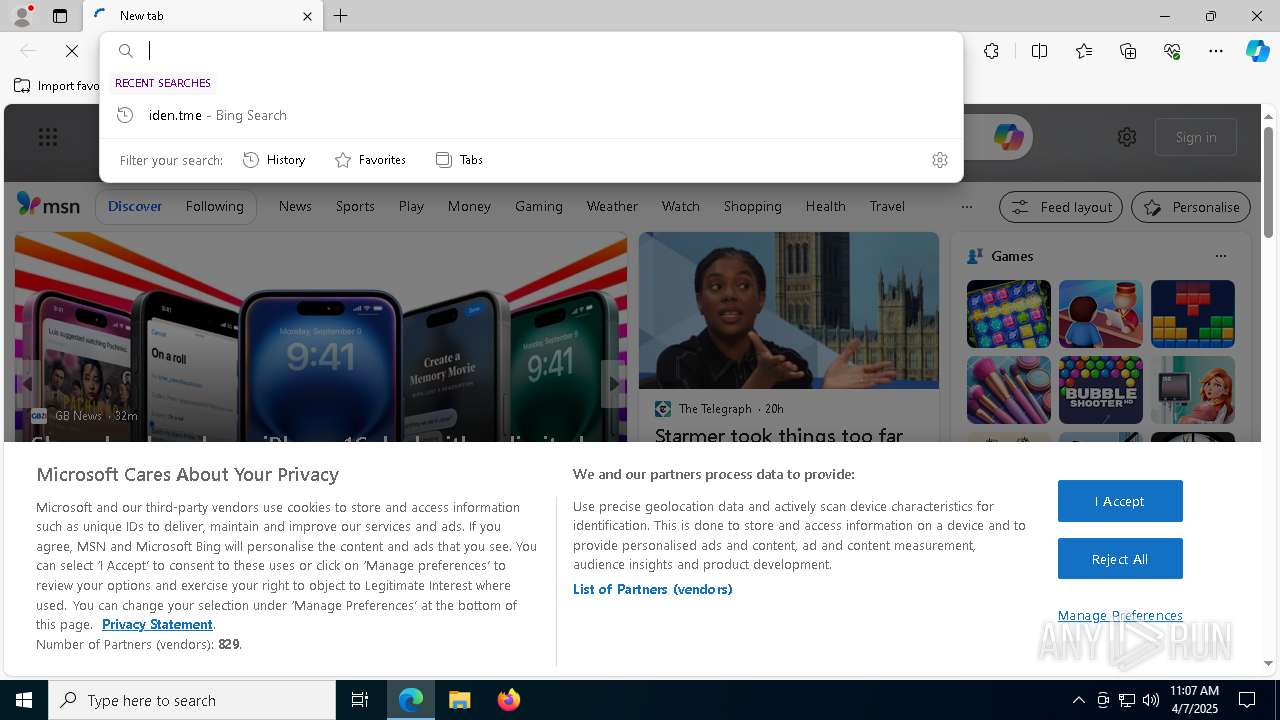Viewport: 1280px width, 720px height.
Task: Open the jewel match game thumbnail
Action: pyautogui.click(x=1009, y=314)
